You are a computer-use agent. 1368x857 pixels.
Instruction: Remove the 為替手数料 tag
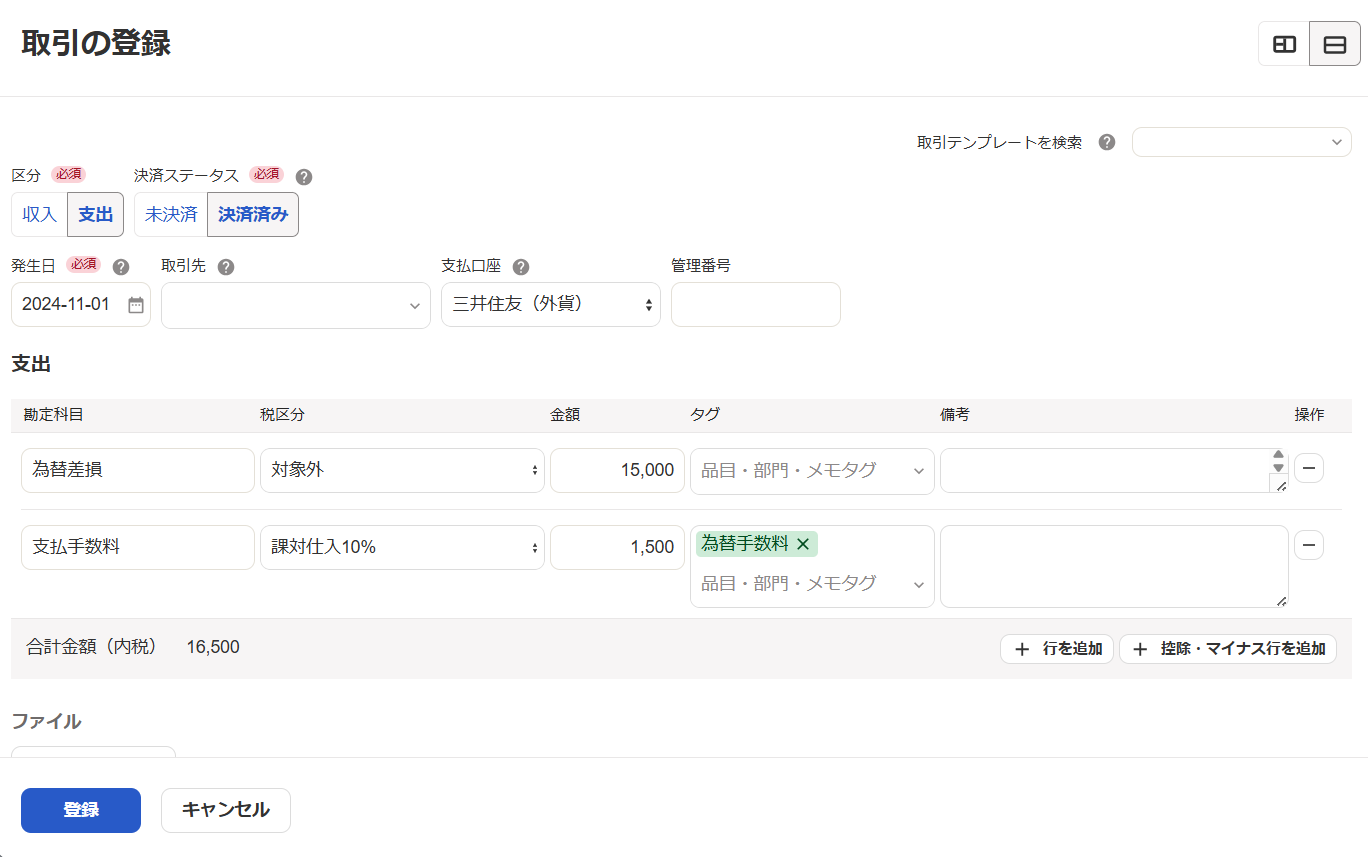point(802,544)
